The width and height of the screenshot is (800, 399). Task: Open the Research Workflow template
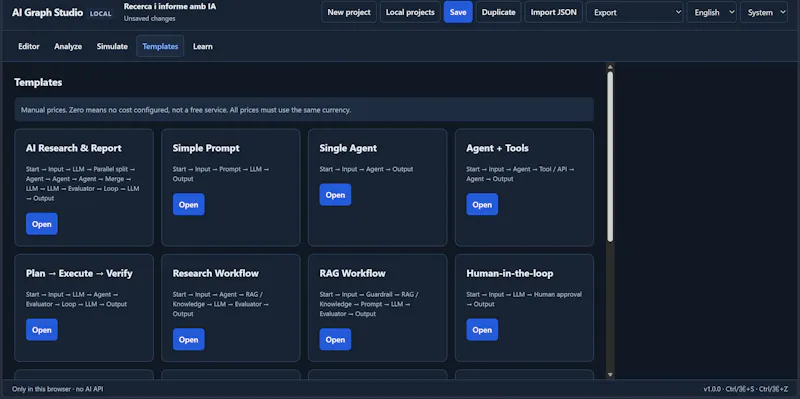tap(189, 339)
